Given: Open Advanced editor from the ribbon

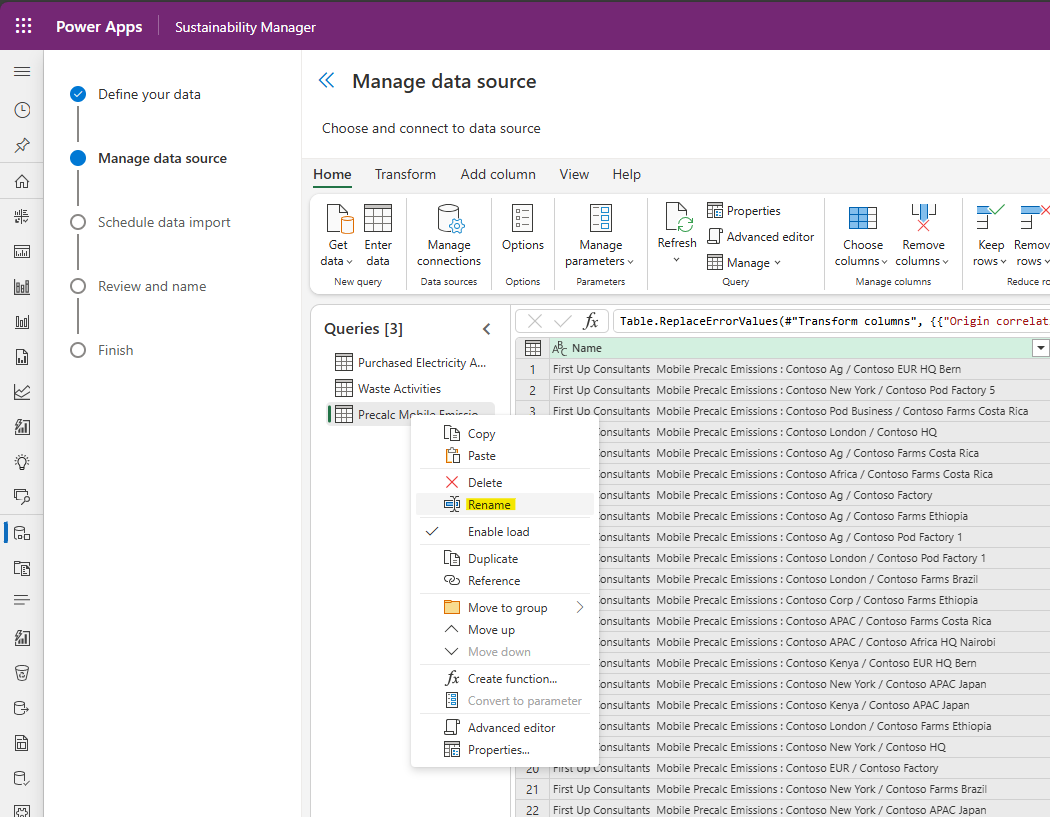Looking at the screenshot, I should coord(761,236).
